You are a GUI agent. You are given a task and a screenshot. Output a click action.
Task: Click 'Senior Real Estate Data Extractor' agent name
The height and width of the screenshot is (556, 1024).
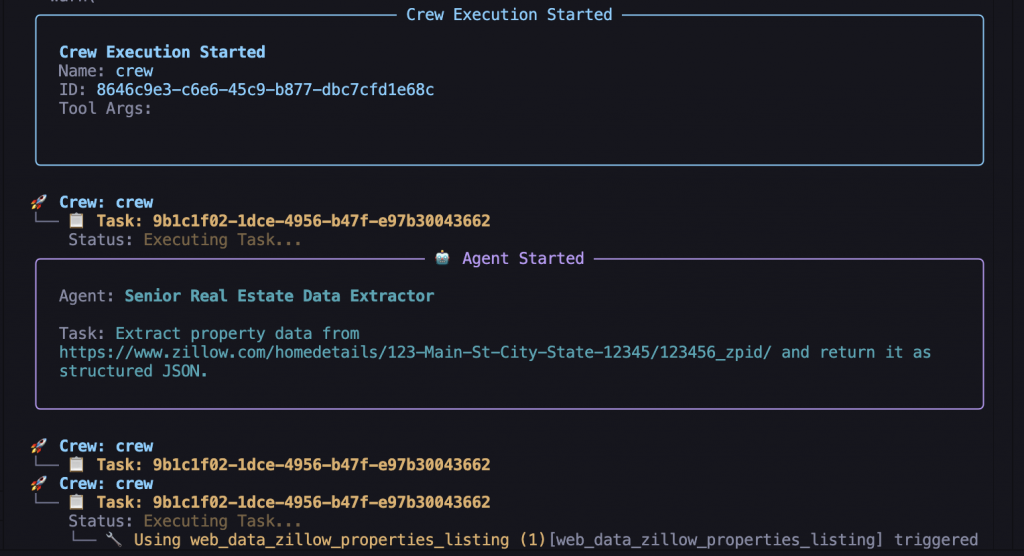click(279, 296)
